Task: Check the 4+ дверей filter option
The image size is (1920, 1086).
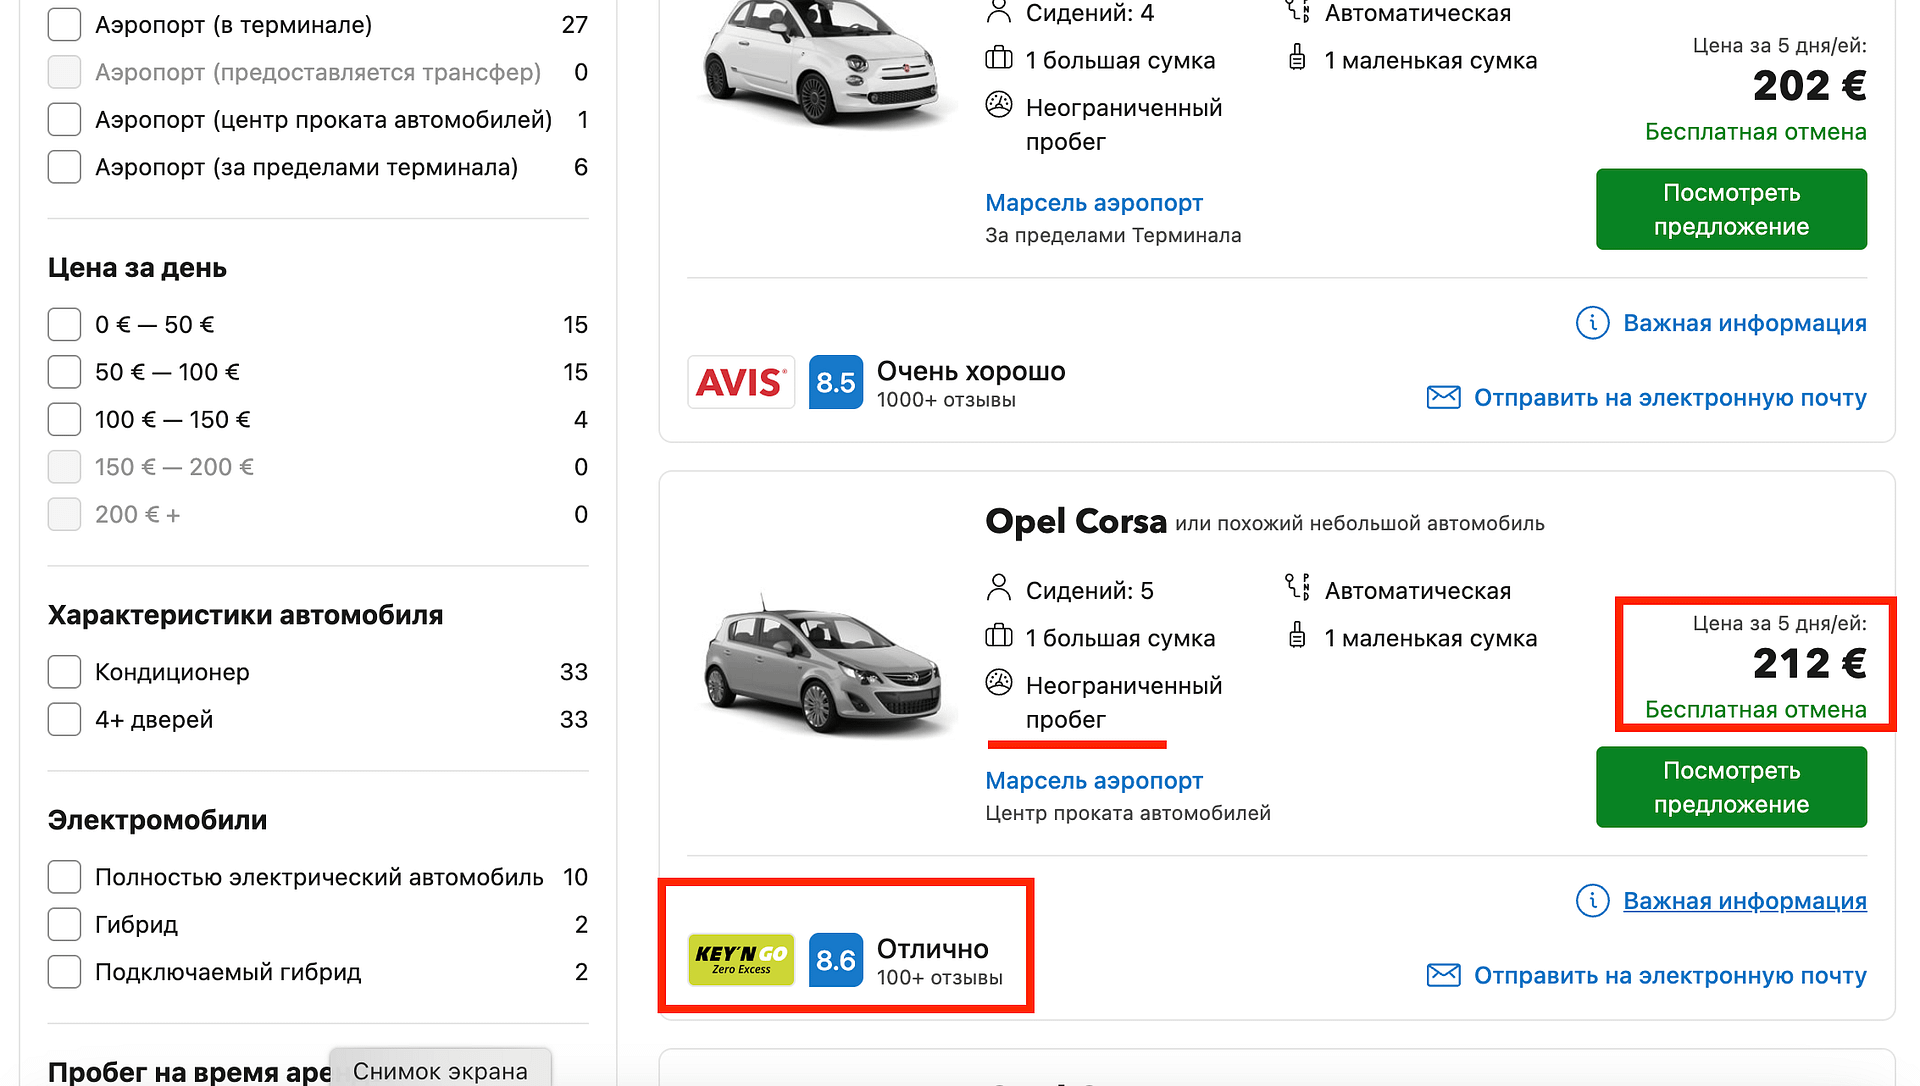Action: click(x=65, y=719)
